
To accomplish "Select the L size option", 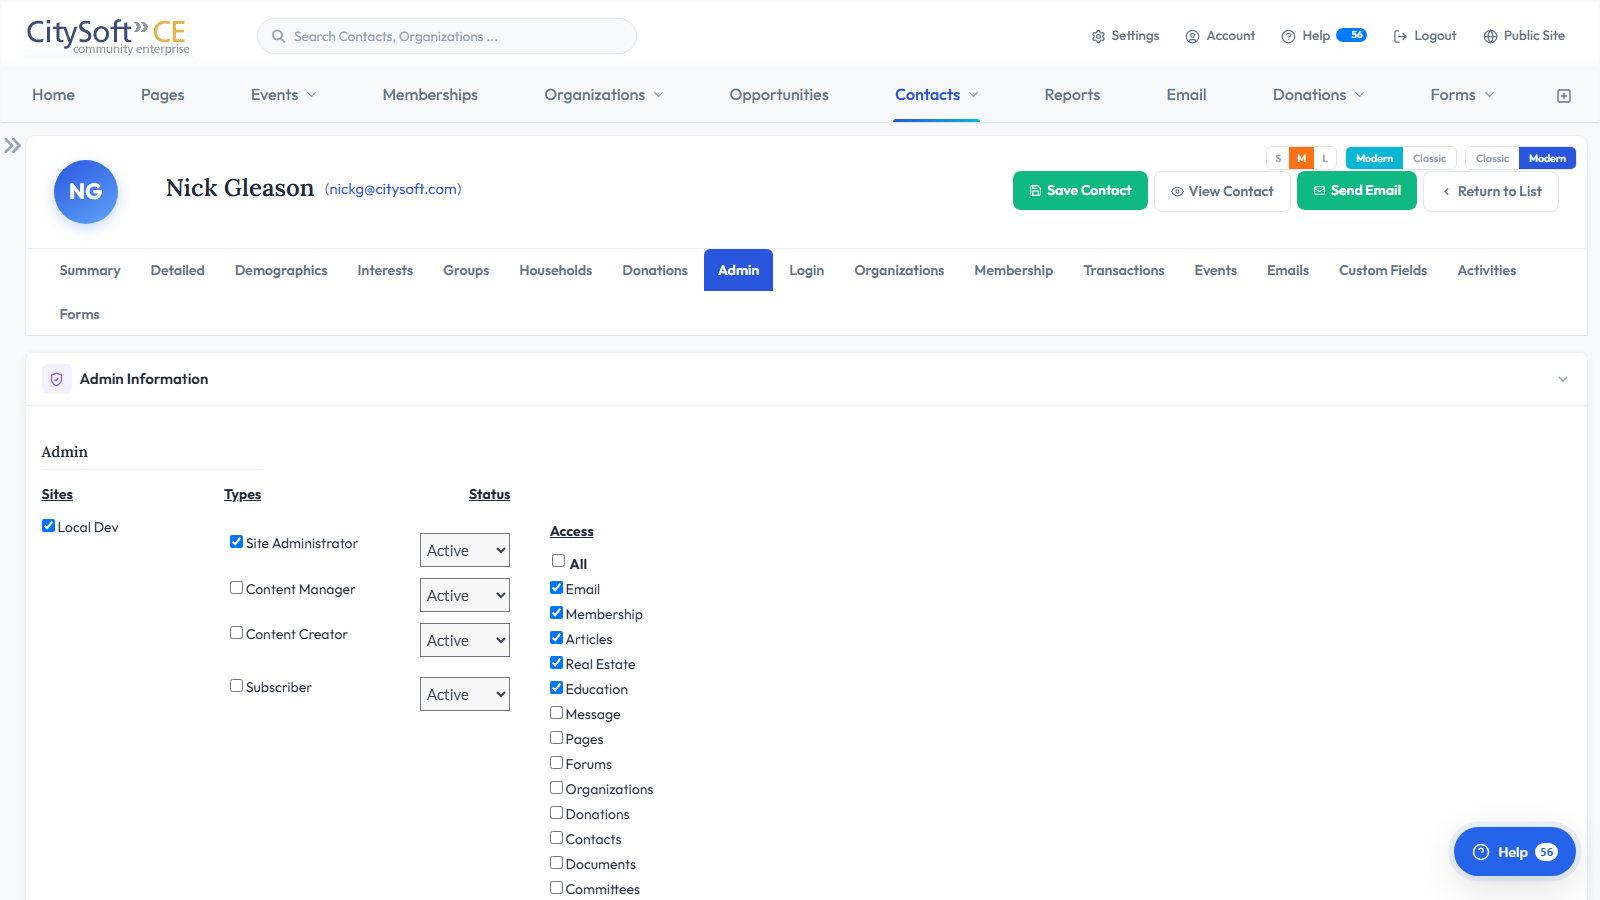I will coord(1325,158).
